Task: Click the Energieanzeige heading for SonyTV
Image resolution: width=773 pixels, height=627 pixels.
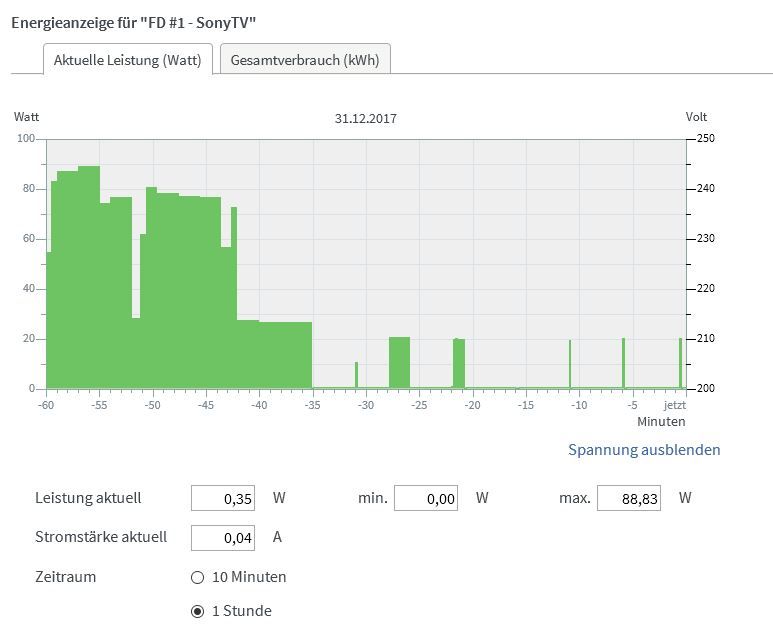Action: tap(140, 21)
